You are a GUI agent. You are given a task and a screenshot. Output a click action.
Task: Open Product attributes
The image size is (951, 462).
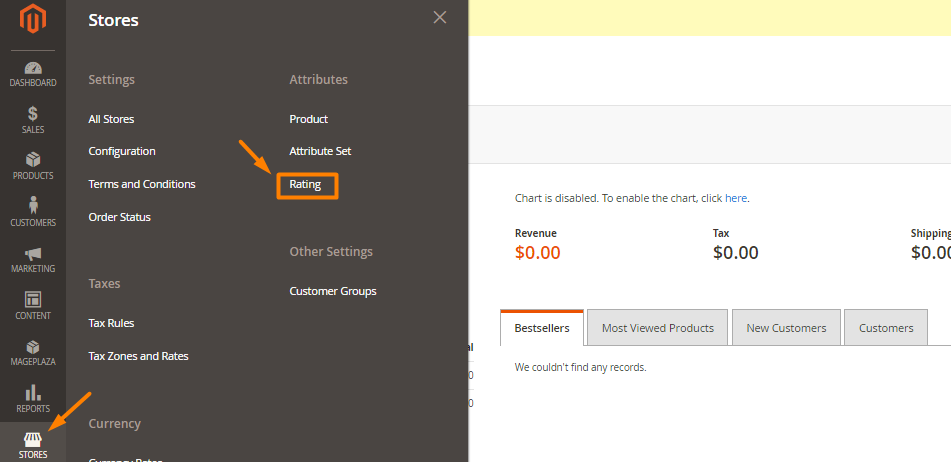point(309,119)
